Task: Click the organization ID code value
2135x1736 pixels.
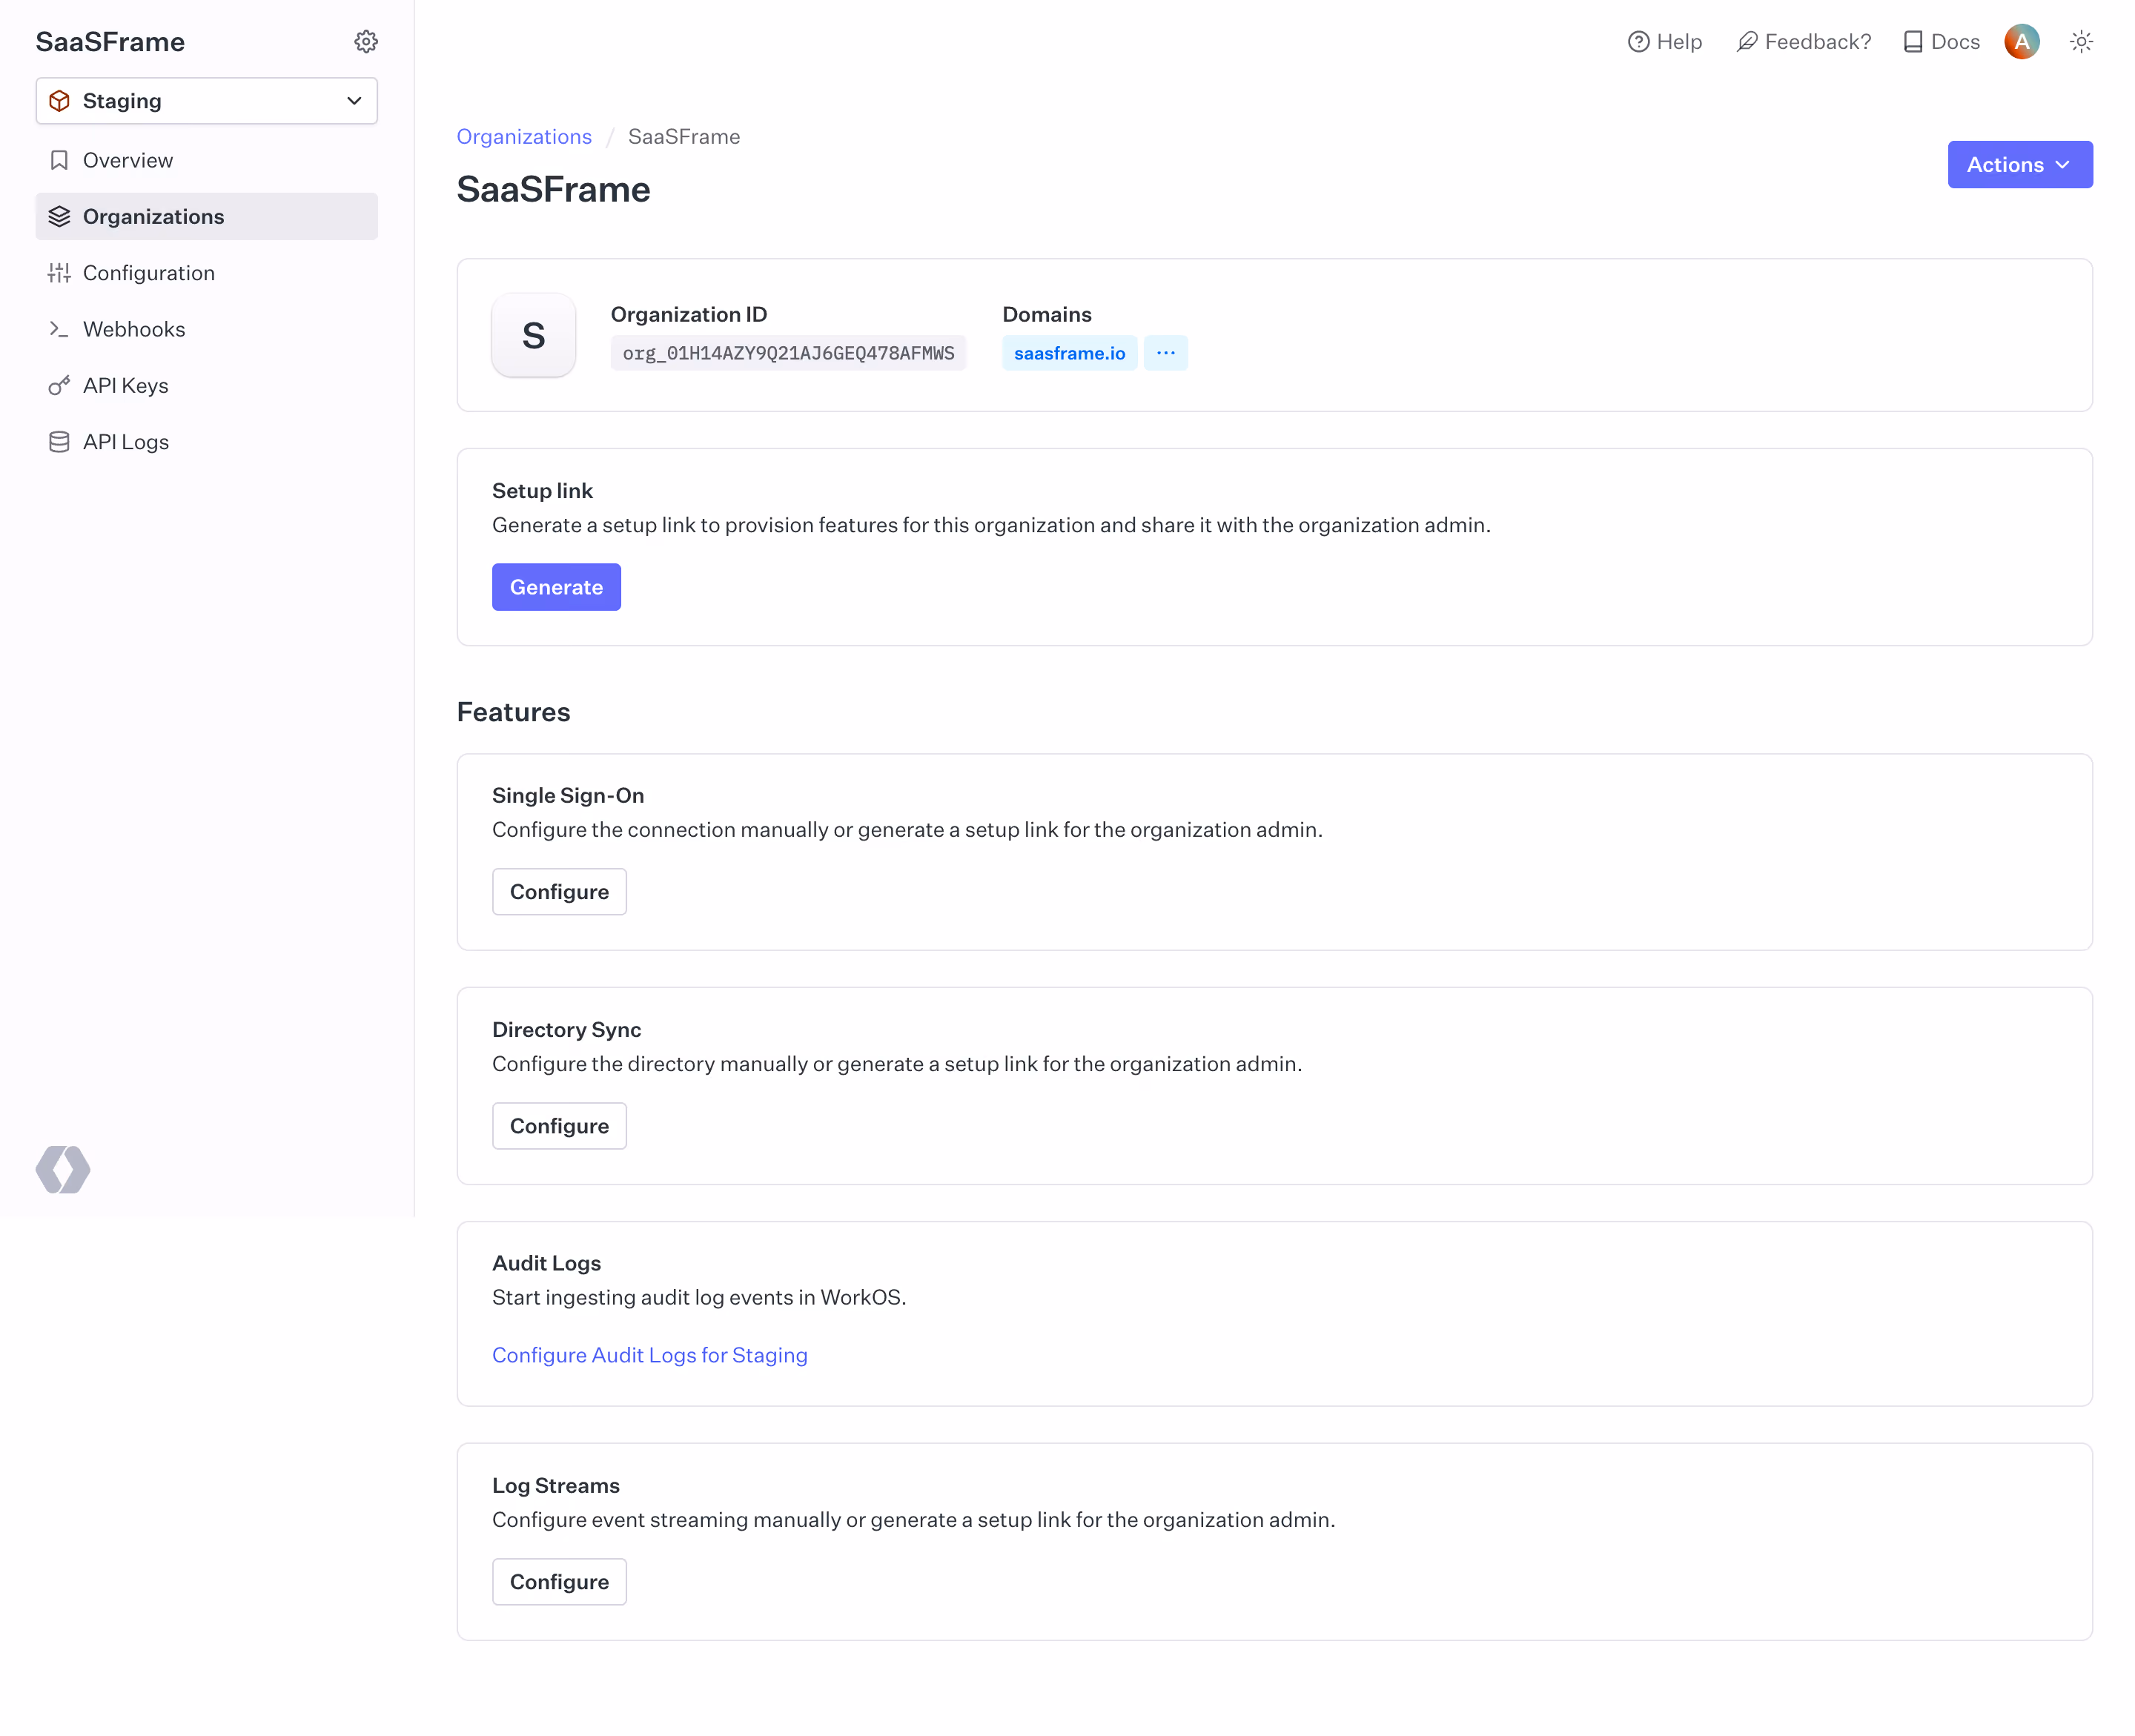Action: (789, 353)
